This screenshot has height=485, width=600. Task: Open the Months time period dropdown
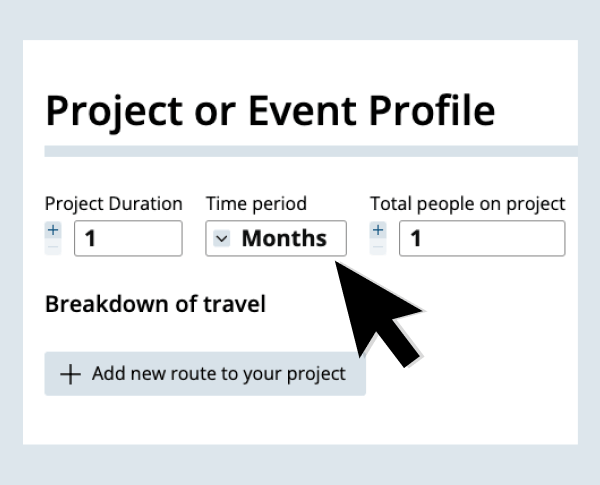click(276, 239)
